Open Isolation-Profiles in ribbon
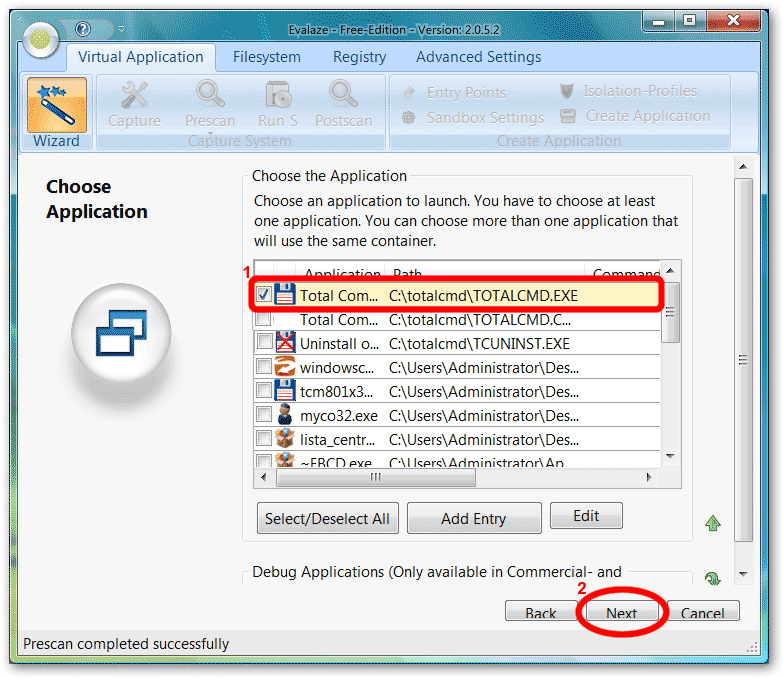This screenshot has width=783, height=678. click(628, 91)
